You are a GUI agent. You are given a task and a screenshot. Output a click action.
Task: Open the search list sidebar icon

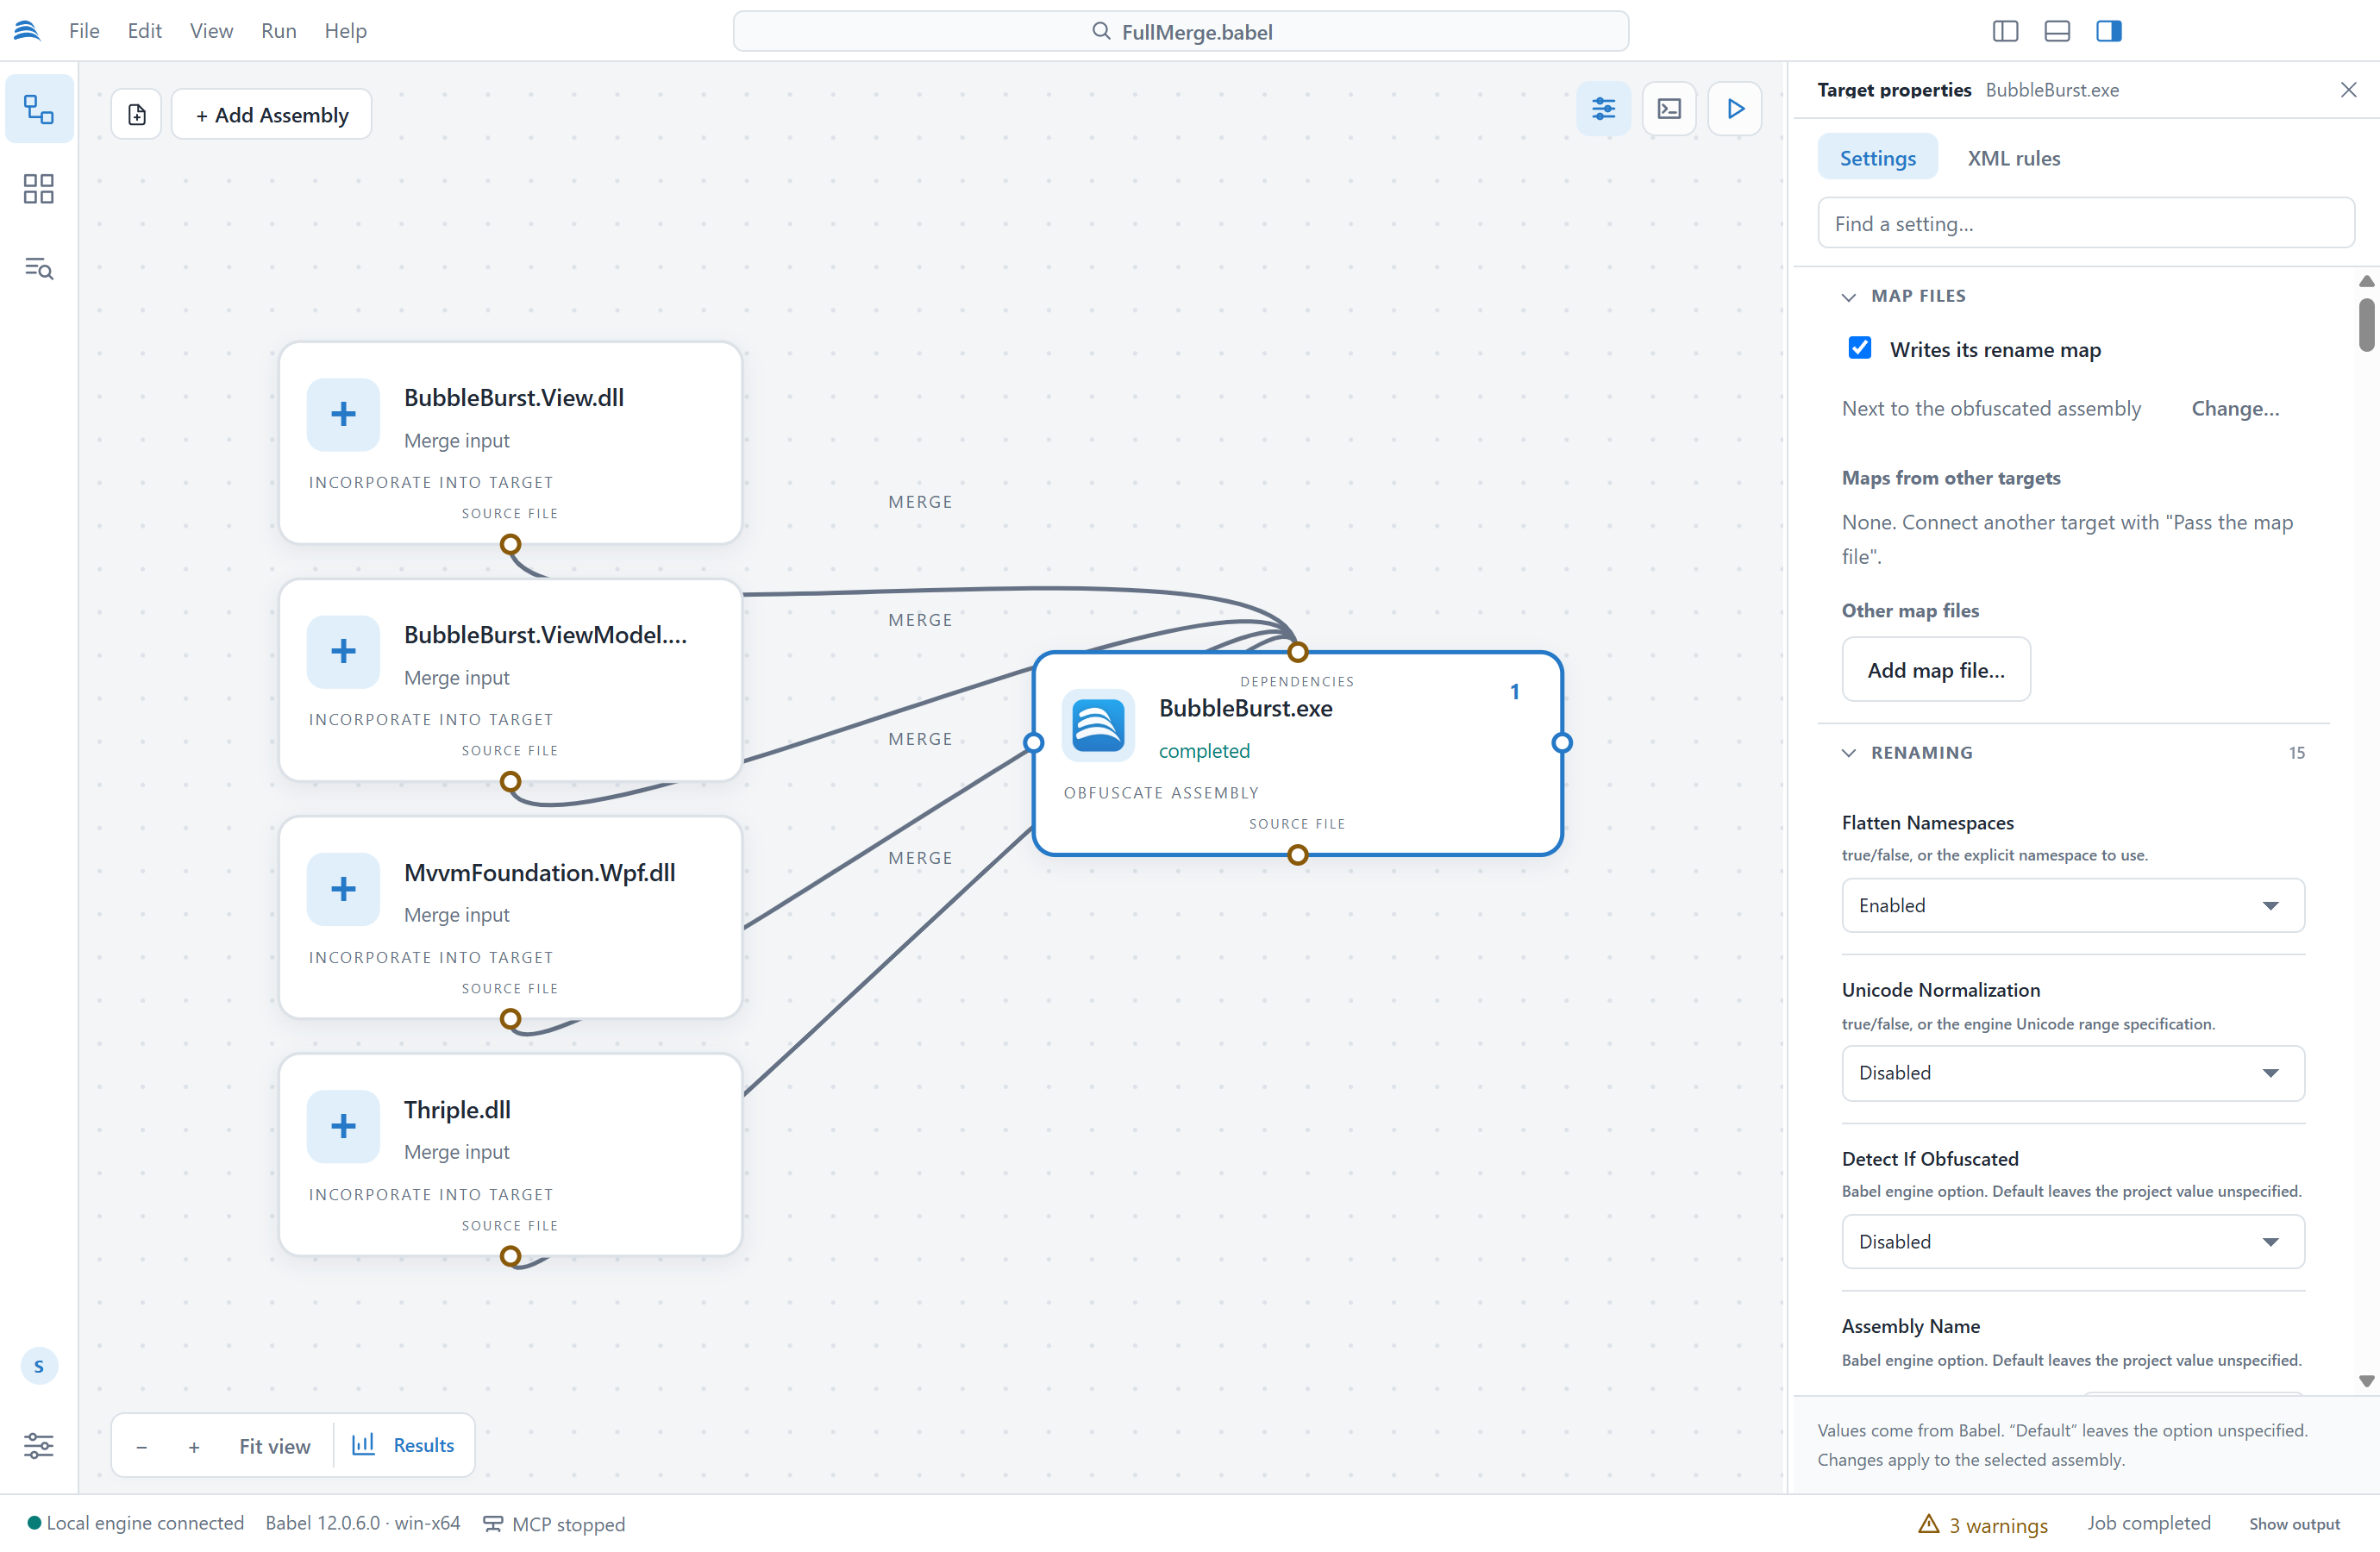pos(39,268)
